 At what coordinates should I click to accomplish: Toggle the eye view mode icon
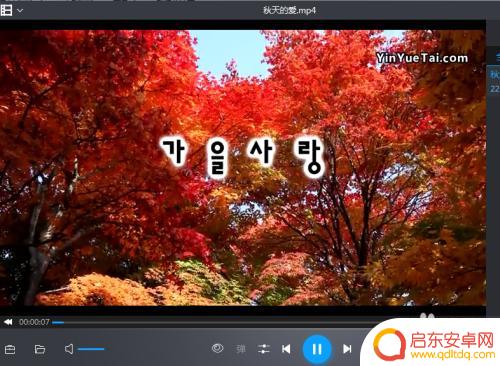pos(217,348)
